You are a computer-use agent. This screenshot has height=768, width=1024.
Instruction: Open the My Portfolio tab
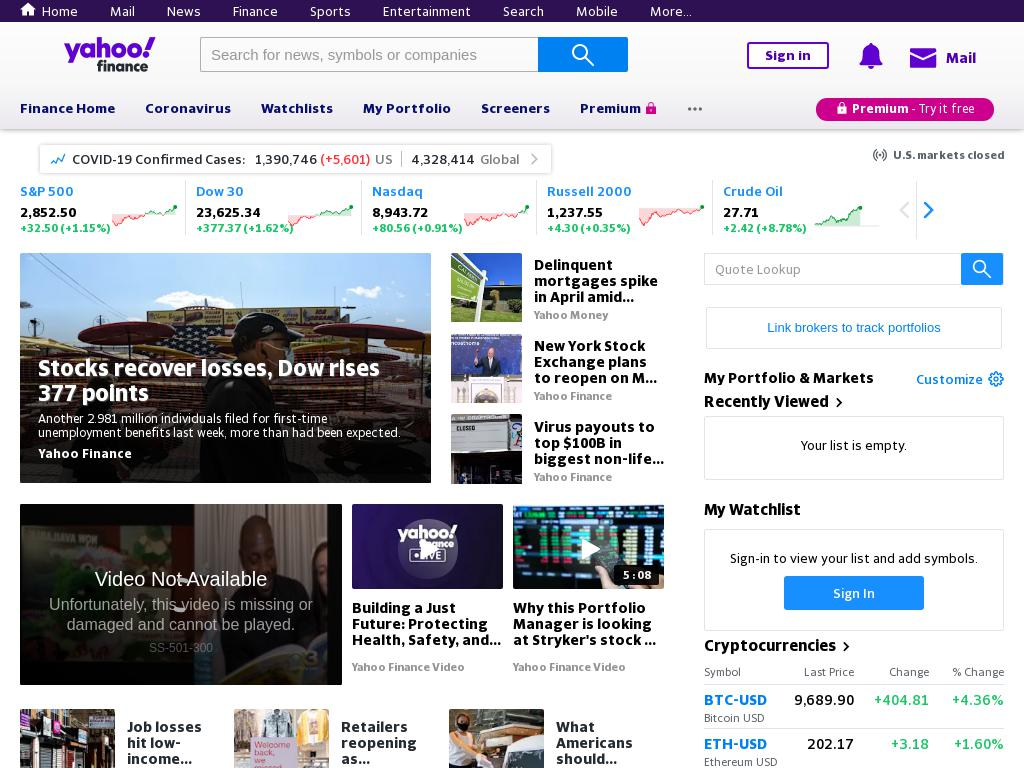coord(407,108)
